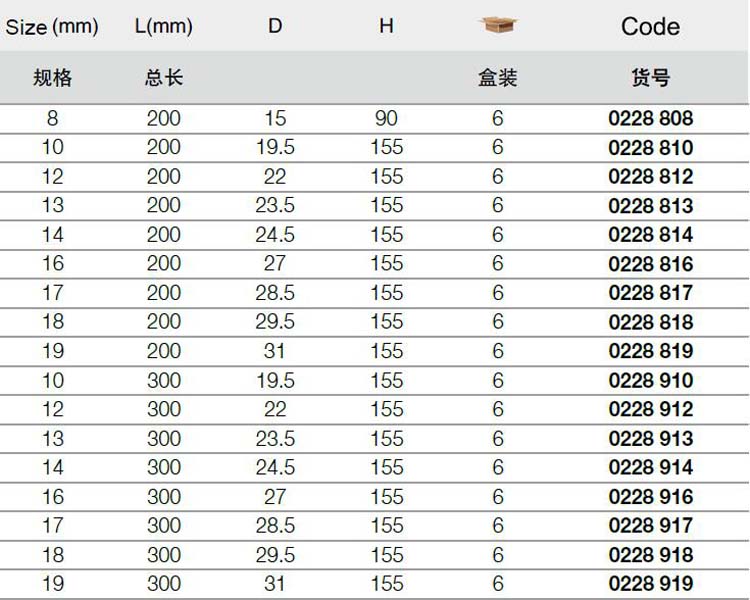This screenshot has width=750, height=600.
Task: Select the 规格 subheader label
Action: pyautogui.click(x=52, y=77)
